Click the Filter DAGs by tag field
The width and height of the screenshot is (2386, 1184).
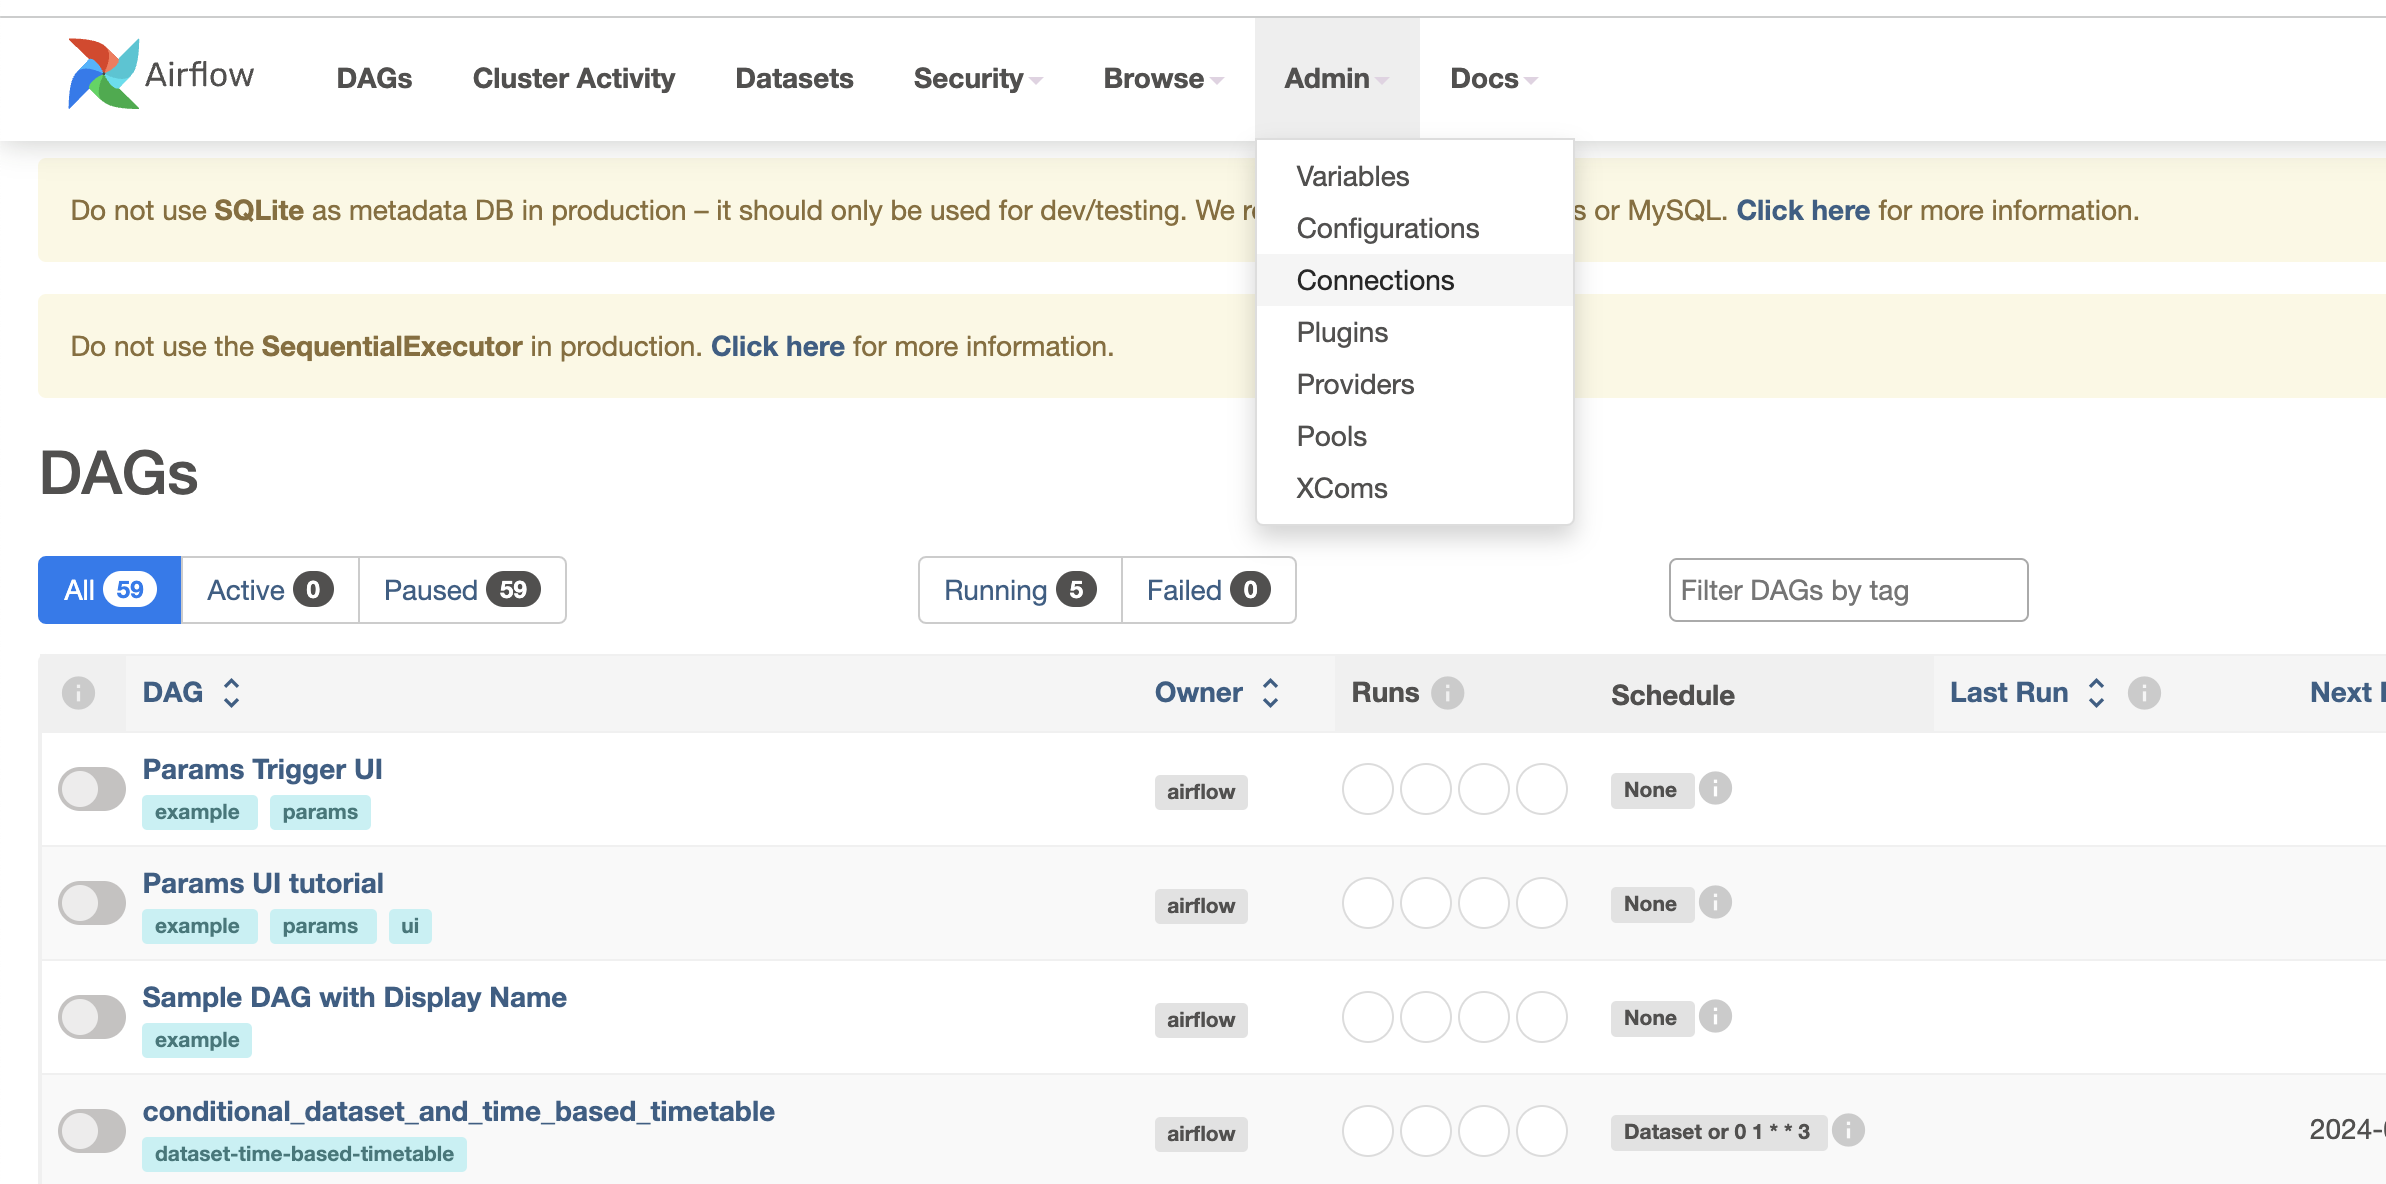click(x=1847, y=590)
